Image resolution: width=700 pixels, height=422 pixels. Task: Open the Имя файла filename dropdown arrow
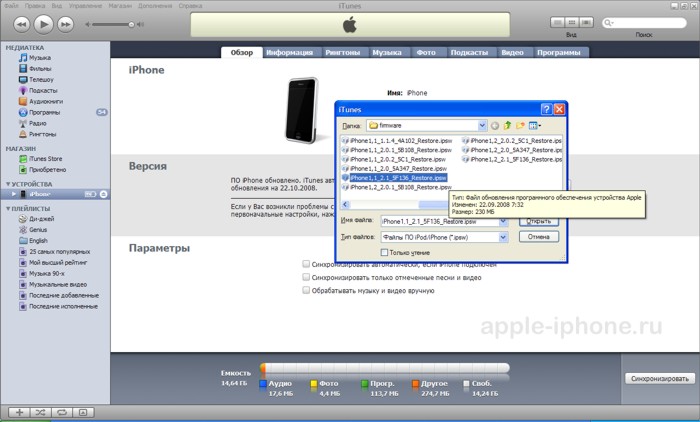(x=503, y=221)
